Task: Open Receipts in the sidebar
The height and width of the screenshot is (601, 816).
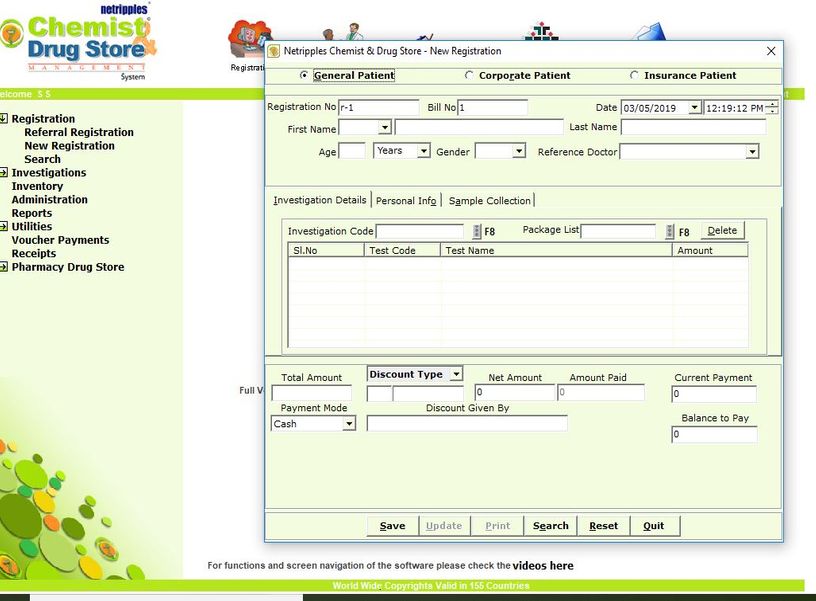Action: [34, 253]
